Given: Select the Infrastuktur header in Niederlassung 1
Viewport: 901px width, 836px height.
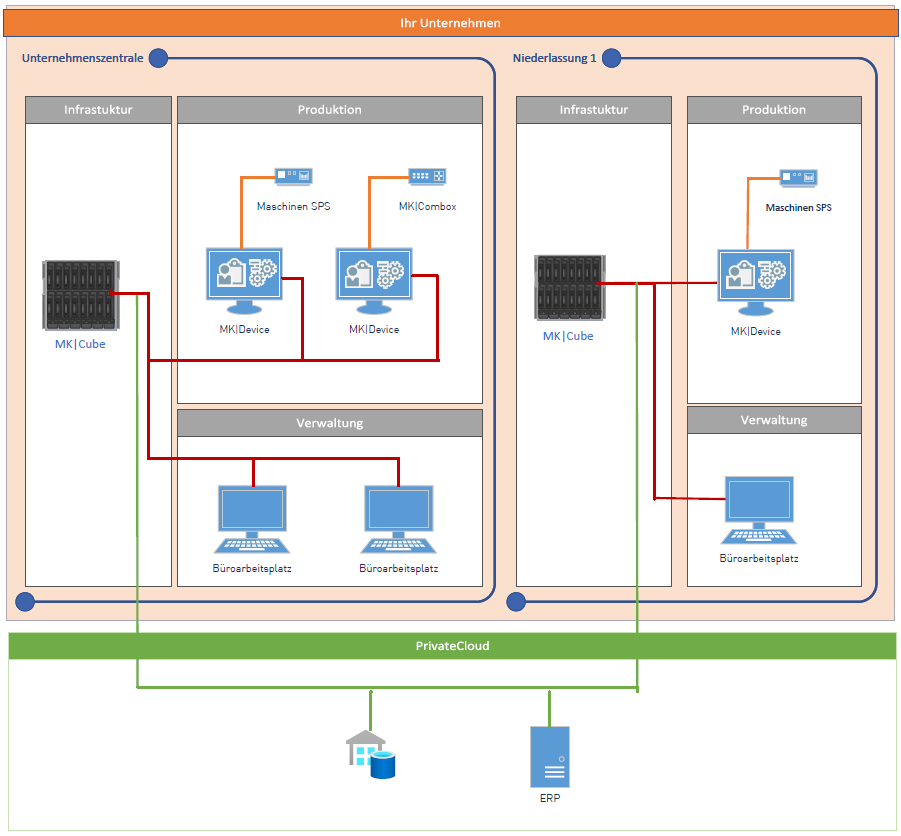Looking at the screenshot, I should (593, 110).
